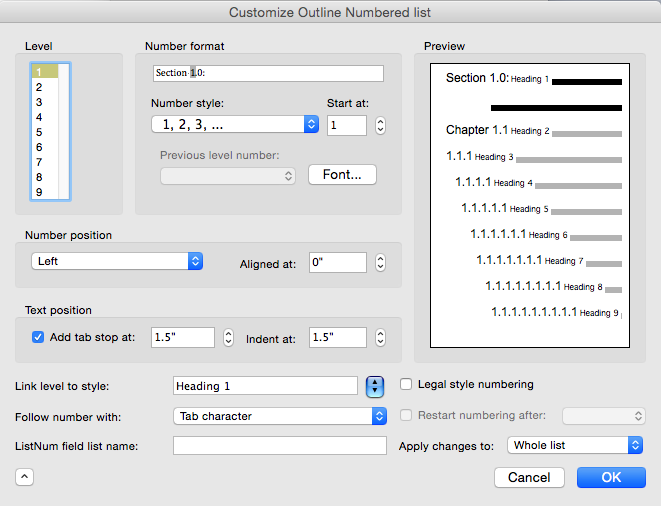Click the Link level to style field
This screenshot has height=506, width=661.
pyautogui.click(x=265, y=386)
